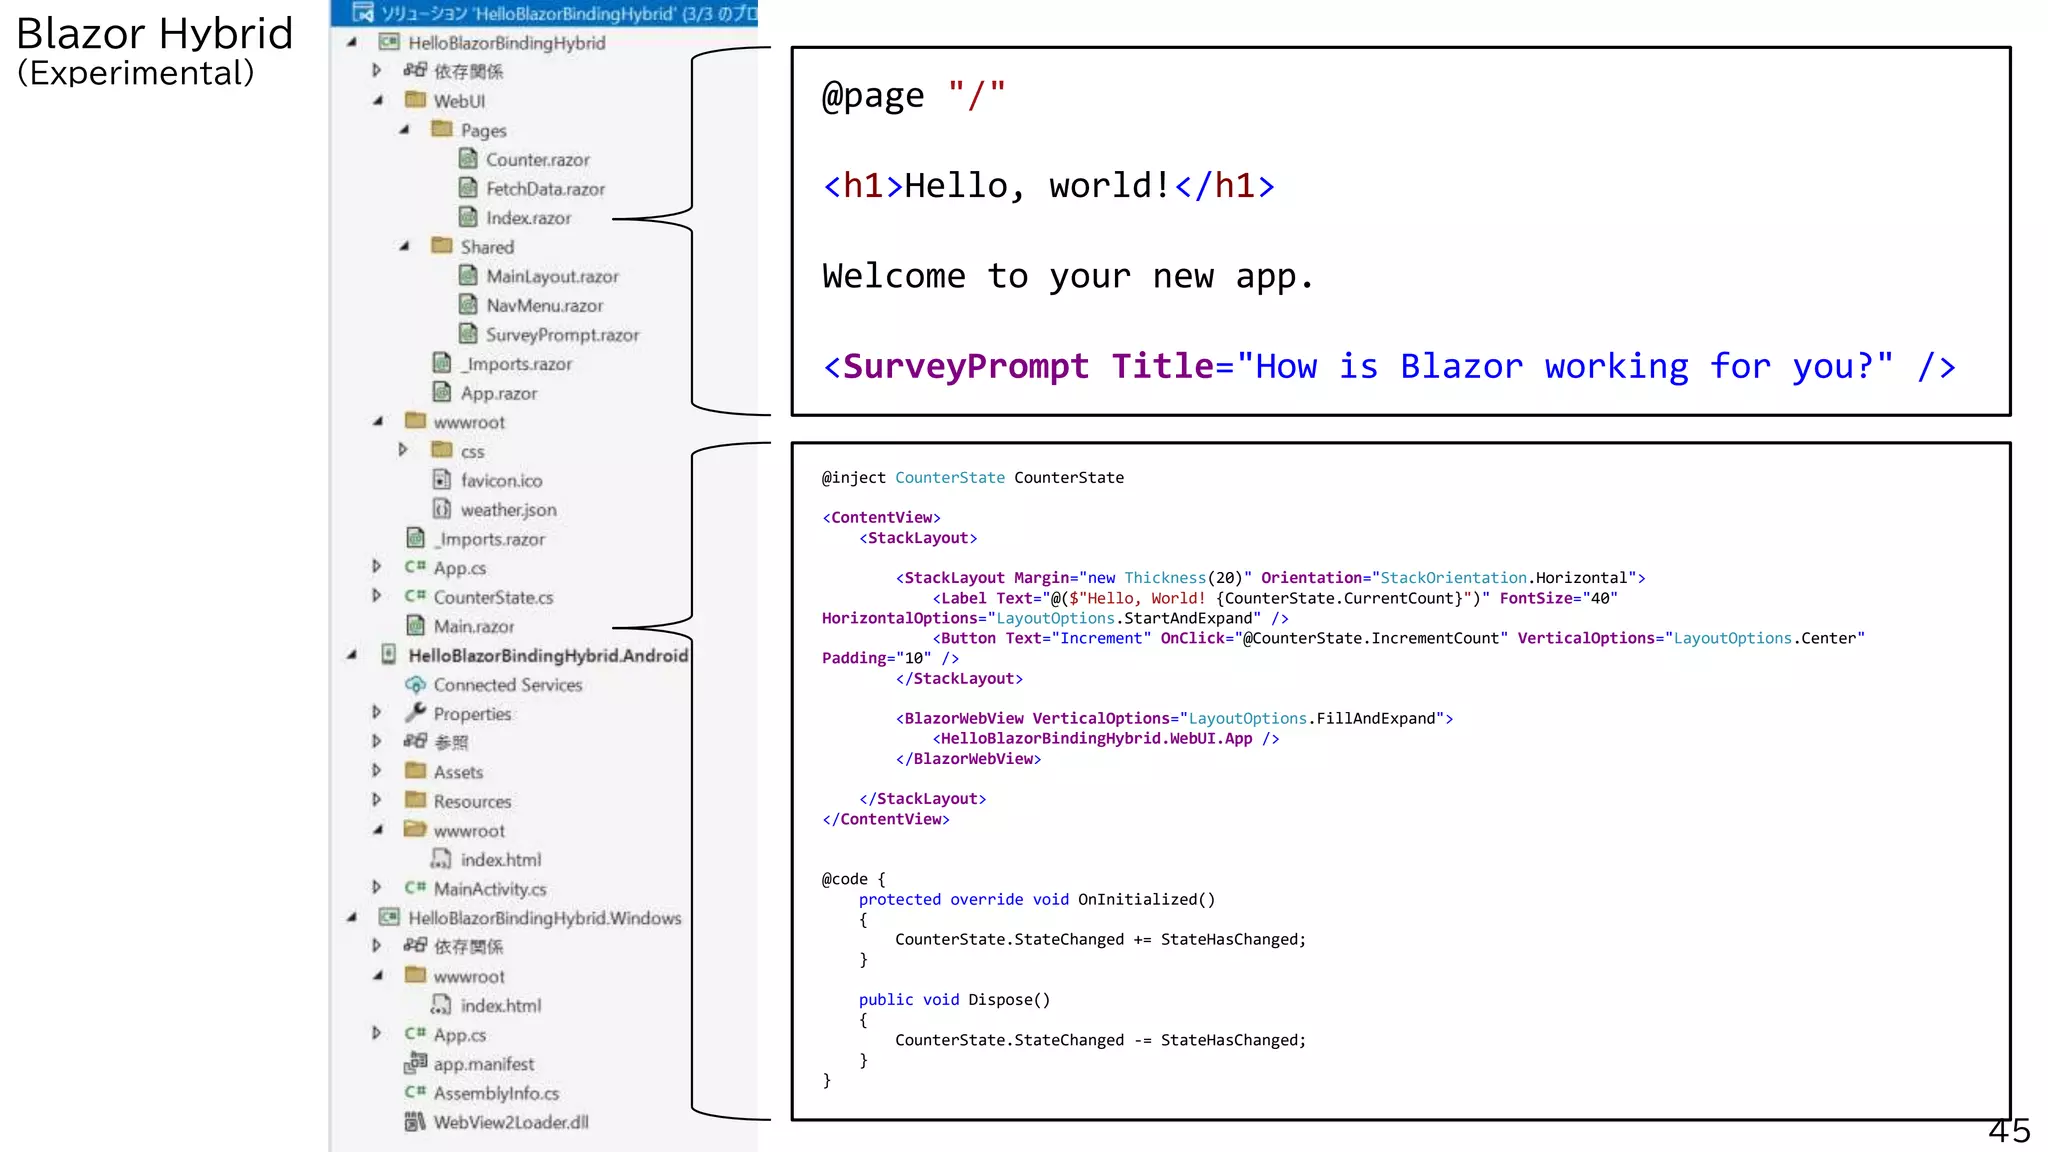2048x1152 pixels.
Task: Click the Resources folder icon
Action: pyautogui.click(x=416, y=799)
